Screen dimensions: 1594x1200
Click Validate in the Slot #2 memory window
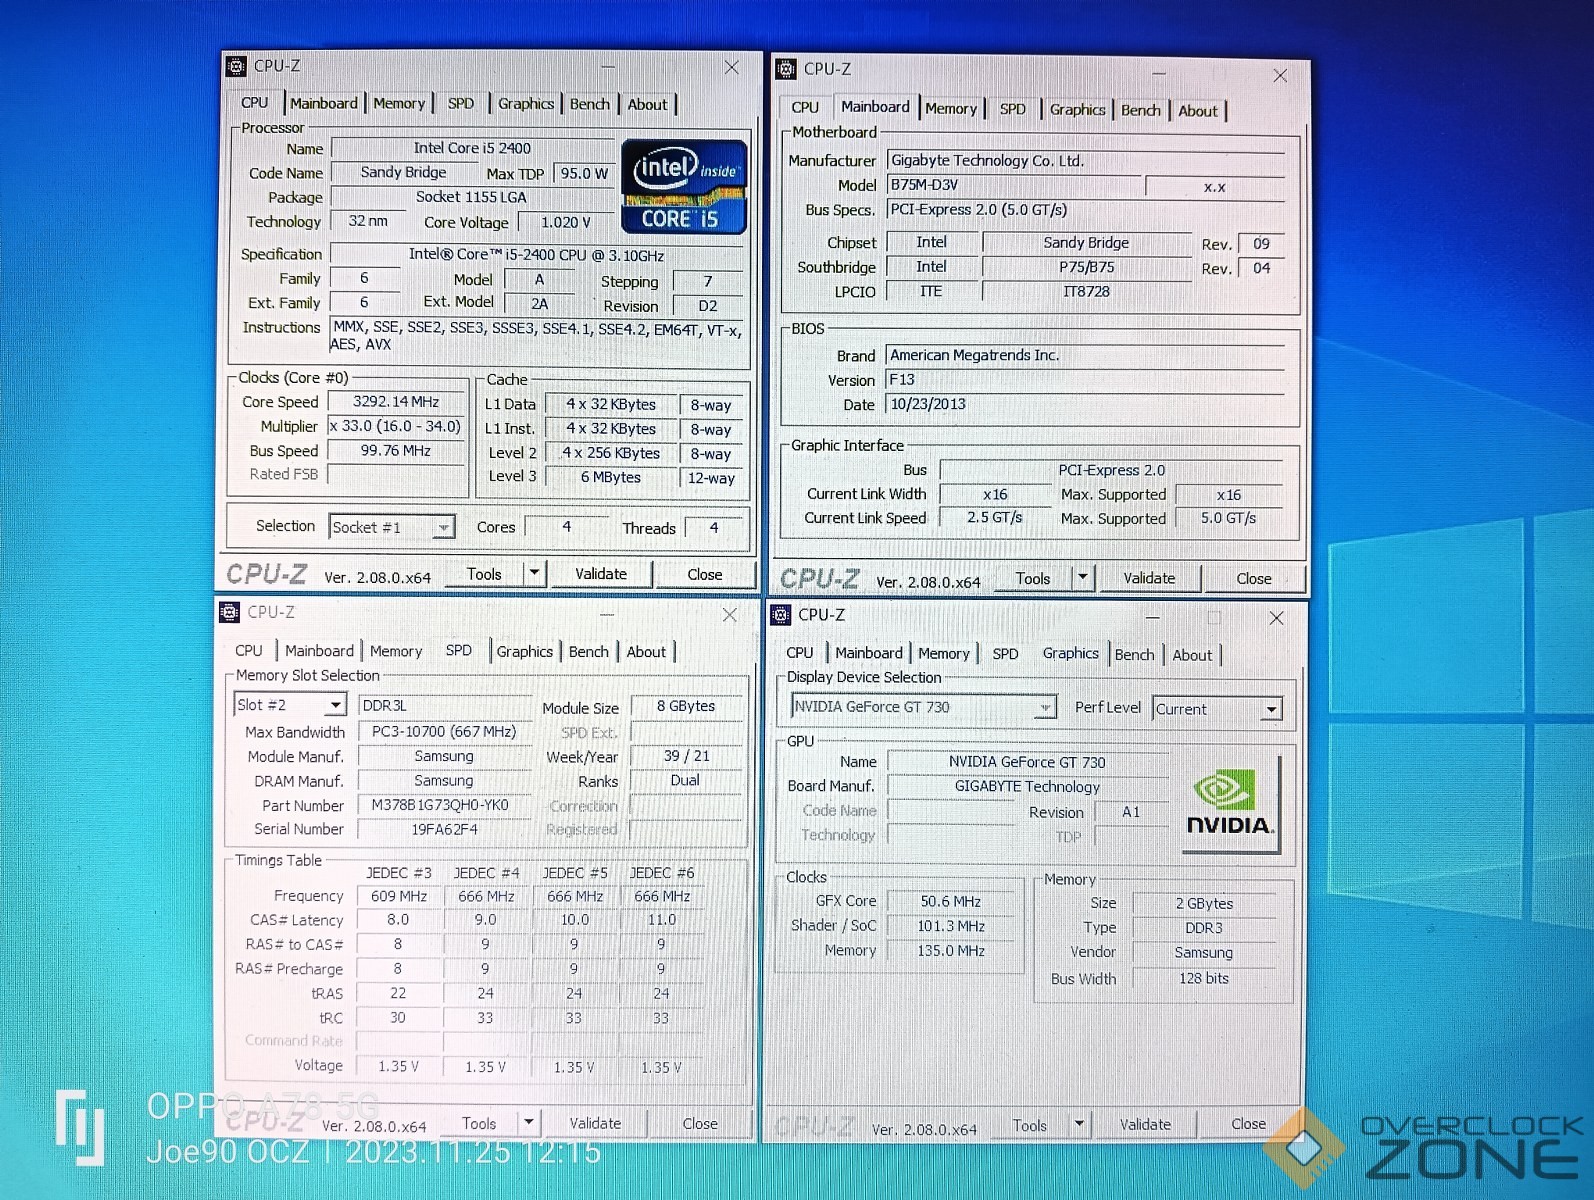click(x=595, y=1123)
